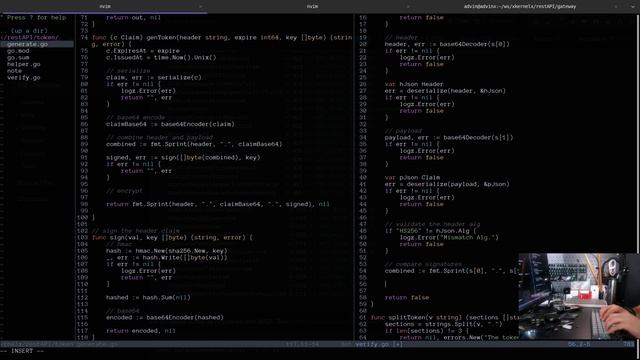Click the 'c.ExpiresAt = expire' line
This screenshot has width=640, height=360.
[143, 51]
